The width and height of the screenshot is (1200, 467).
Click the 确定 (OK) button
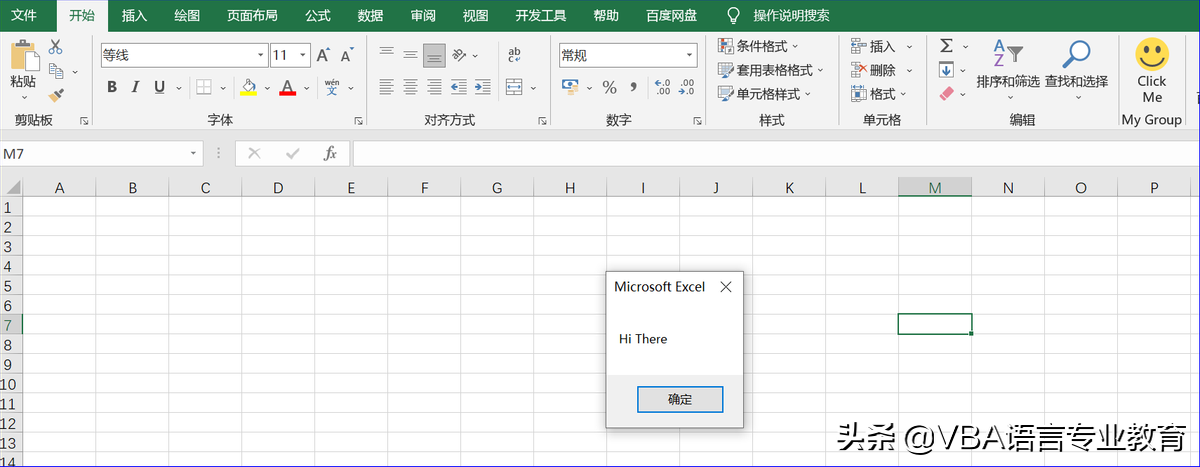680,399
